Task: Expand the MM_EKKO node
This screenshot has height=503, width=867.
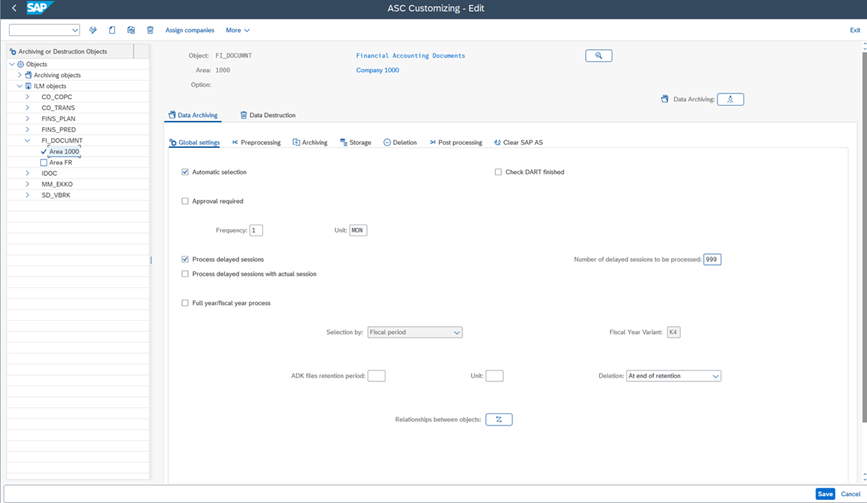Action: coord(27,184)
